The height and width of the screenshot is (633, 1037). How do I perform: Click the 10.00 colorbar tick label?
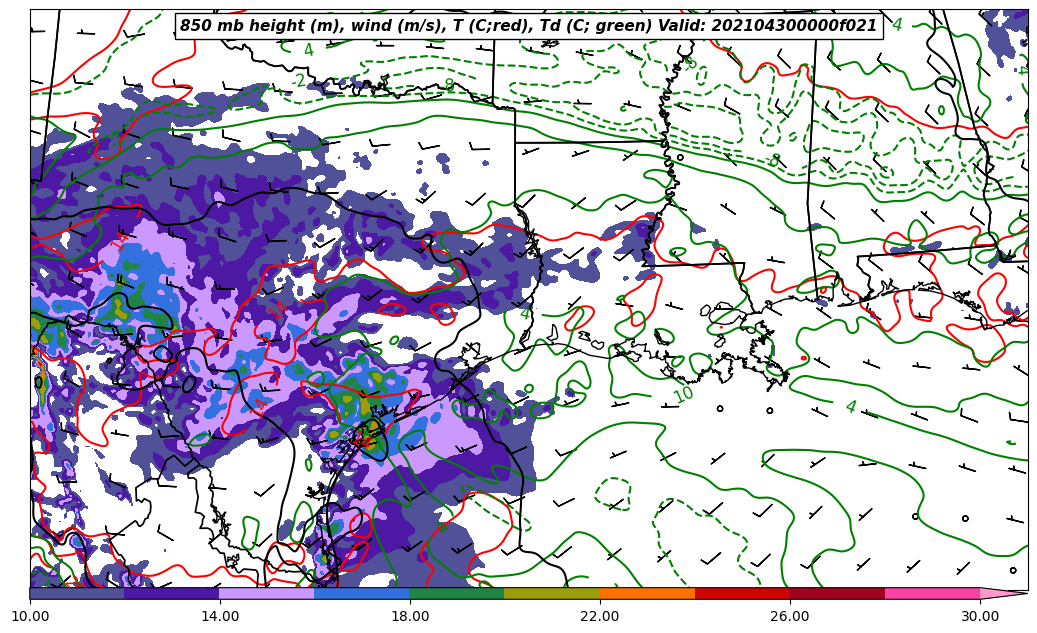coord(30,616)
